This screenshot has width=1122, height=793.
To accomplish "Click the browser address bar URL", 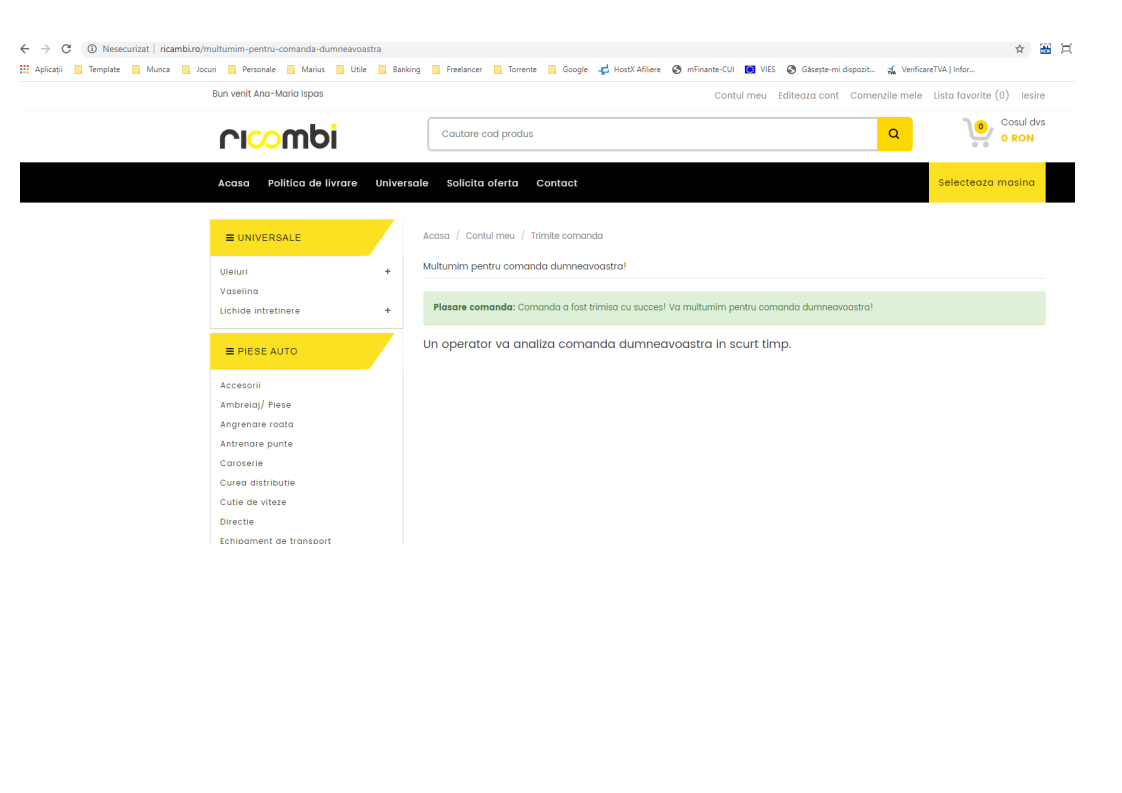I will pos(270,49).
